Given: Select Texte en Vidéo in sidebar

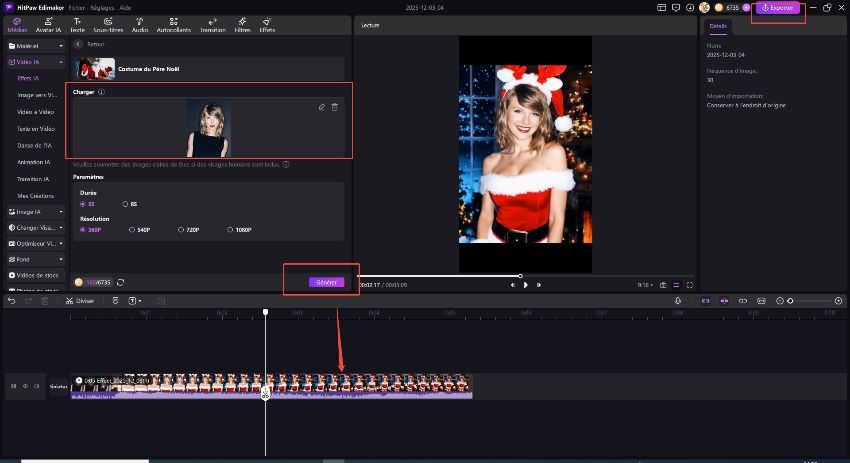Looking at the screenshot, I should tap(36, 128).
